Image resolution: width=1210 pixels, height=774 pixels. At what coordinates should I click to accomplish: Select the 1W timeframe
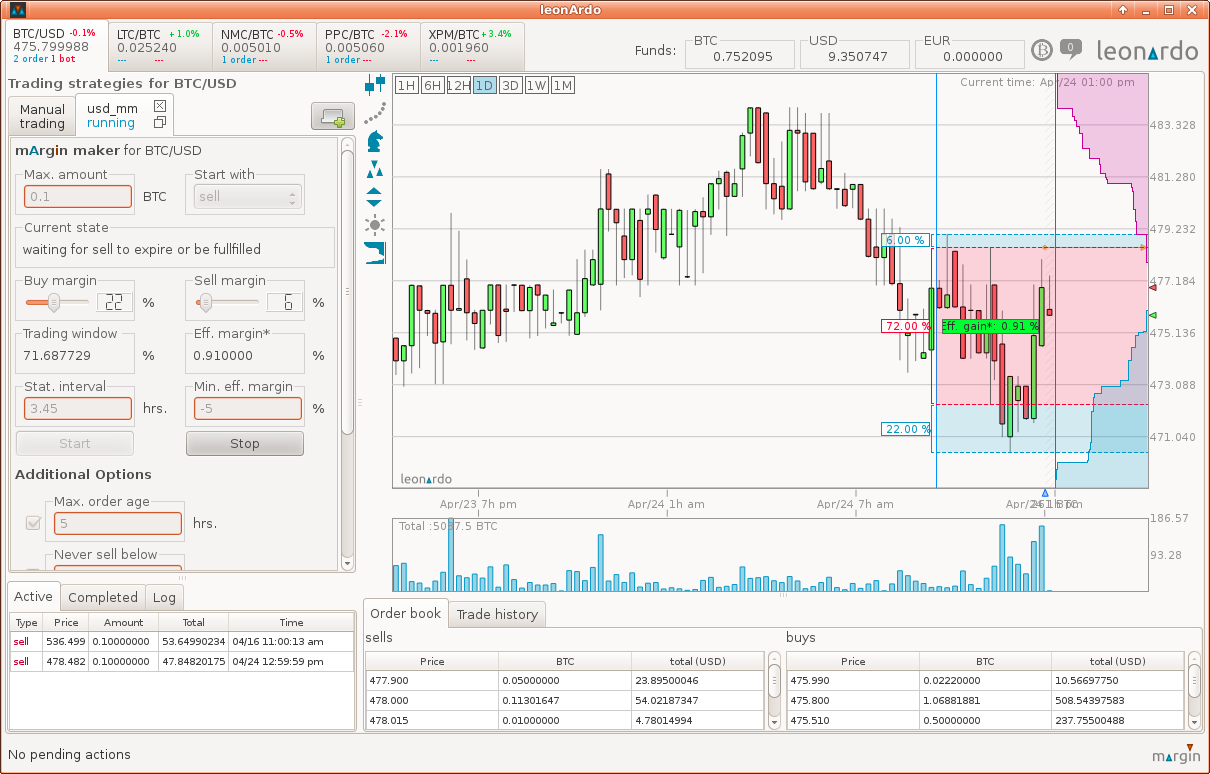pos(537,86)
